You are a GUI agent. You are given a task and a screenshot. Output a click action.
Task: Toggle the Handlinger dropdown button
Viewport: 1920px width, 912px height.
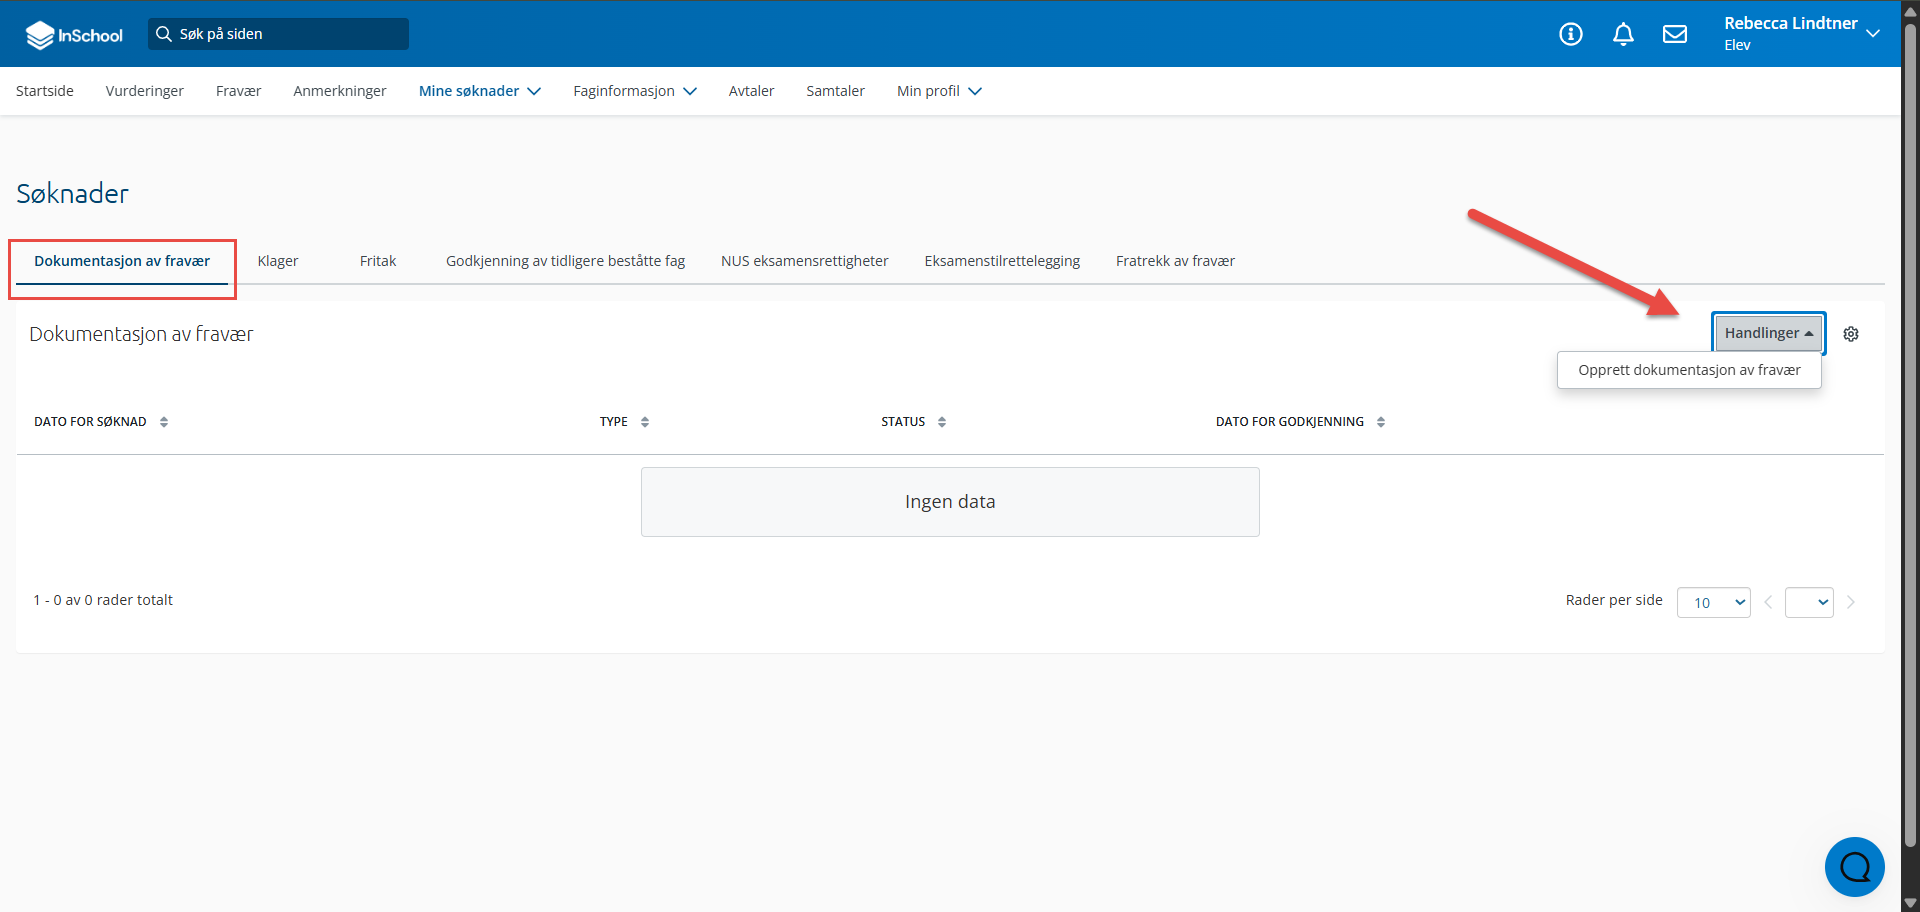pyautogui.click(x=1768, y=333)
